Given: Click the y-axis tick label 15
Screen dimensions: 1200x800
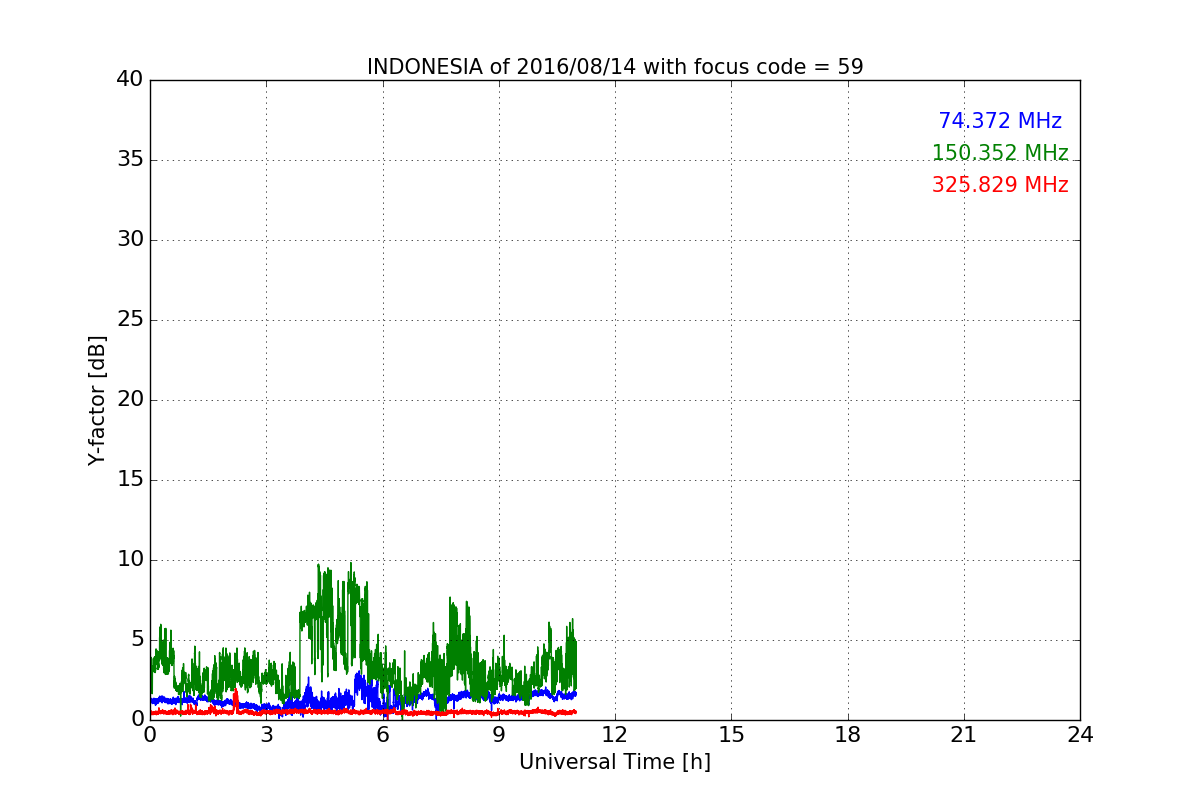Looking at the screenshot, I should 130,480.
